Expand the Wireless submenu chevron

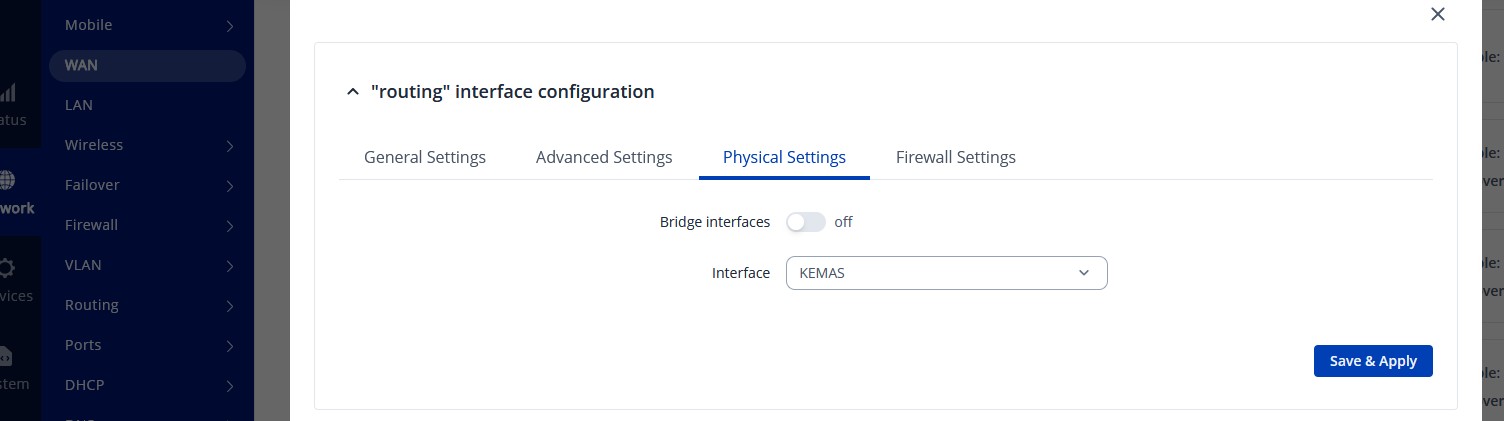coord(230,146)
